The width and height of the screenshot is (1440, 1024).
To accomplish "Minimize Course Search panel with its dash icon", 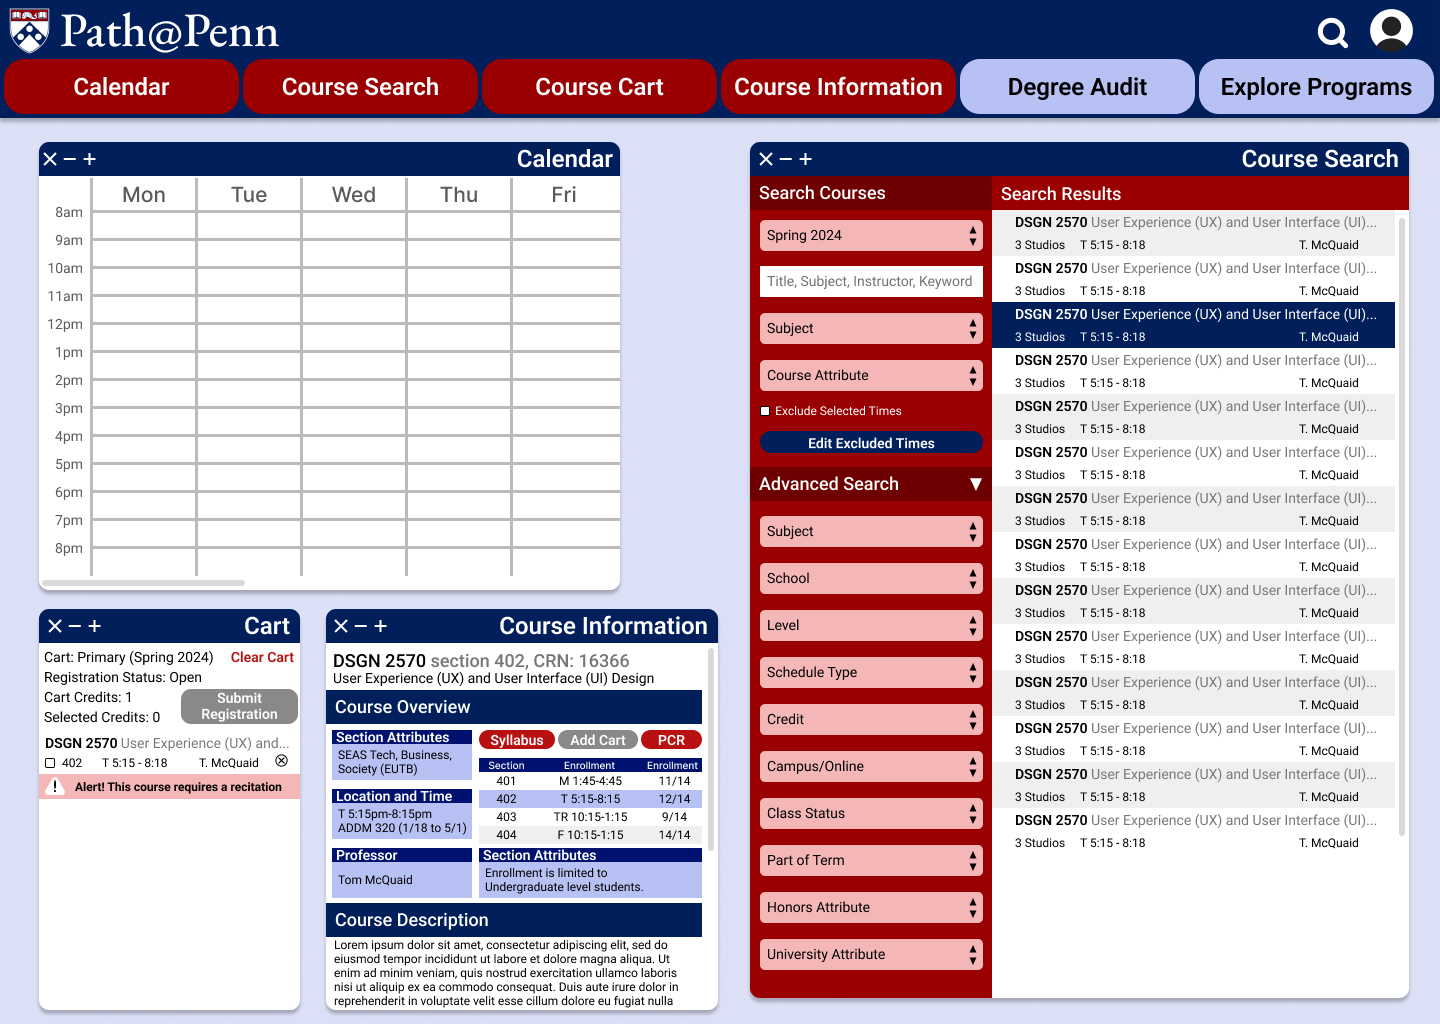I will [x=786, y=159].
